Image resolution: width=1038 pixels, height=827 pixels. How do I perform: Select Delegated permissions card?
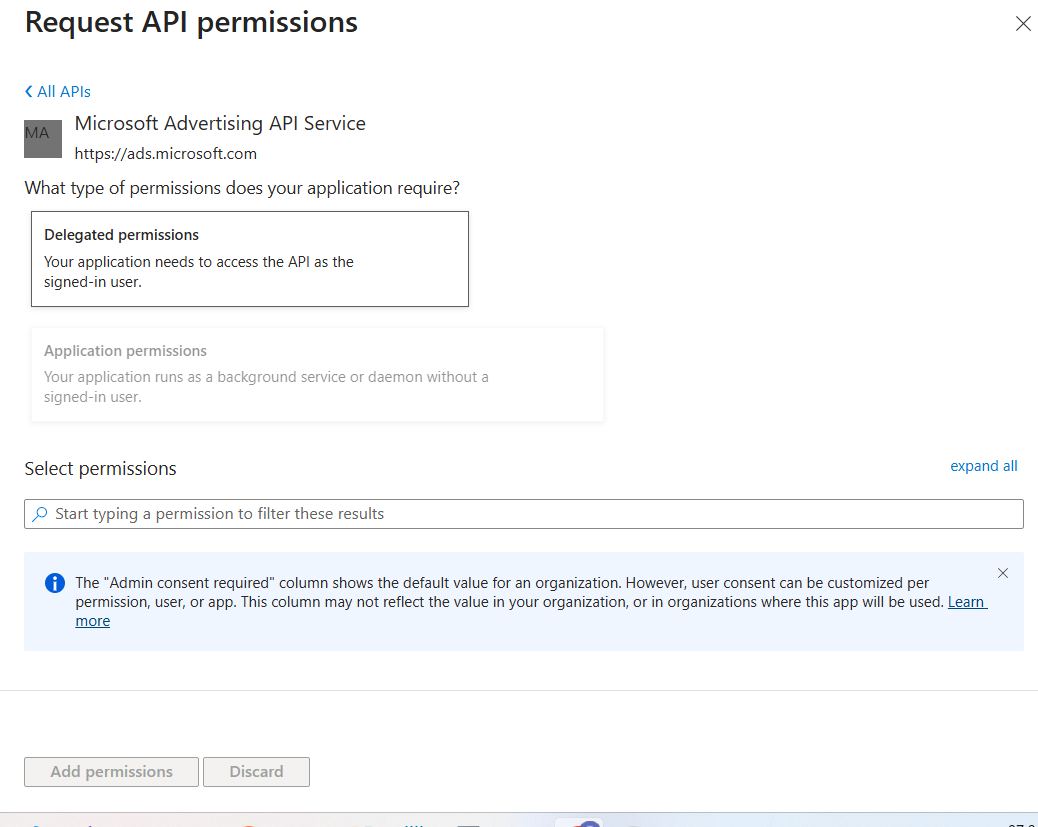click(x=250, y=259)
